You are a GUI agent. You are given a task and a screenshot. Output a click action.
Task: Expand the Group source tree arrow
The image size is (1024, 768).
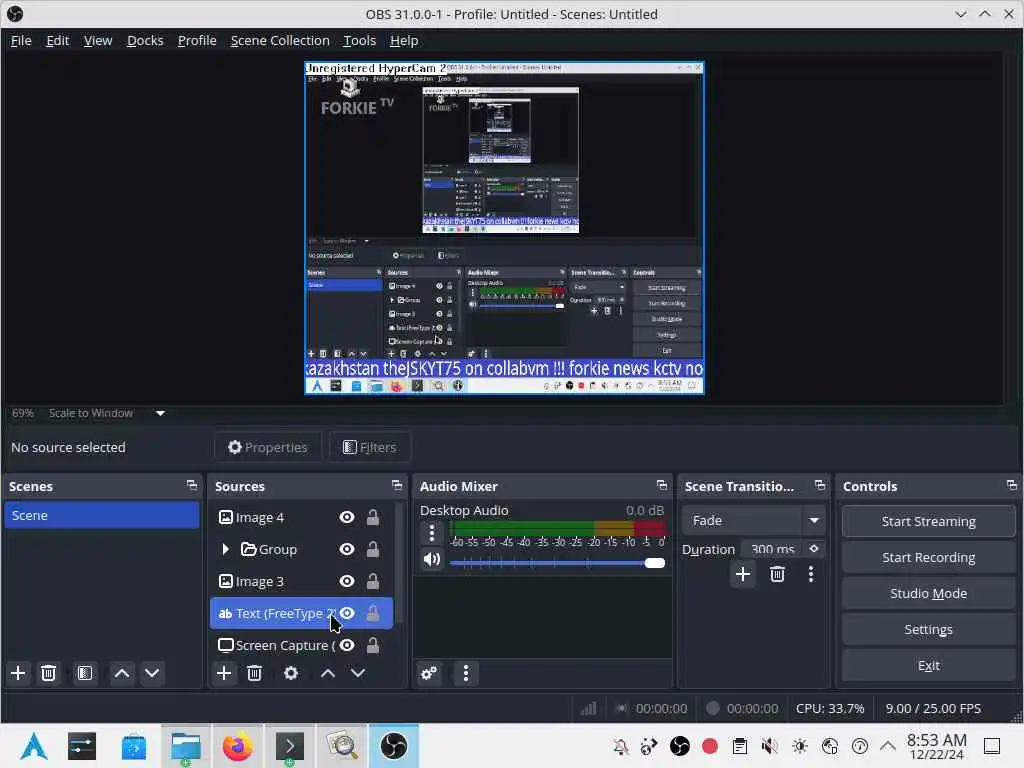click(225, 549)
